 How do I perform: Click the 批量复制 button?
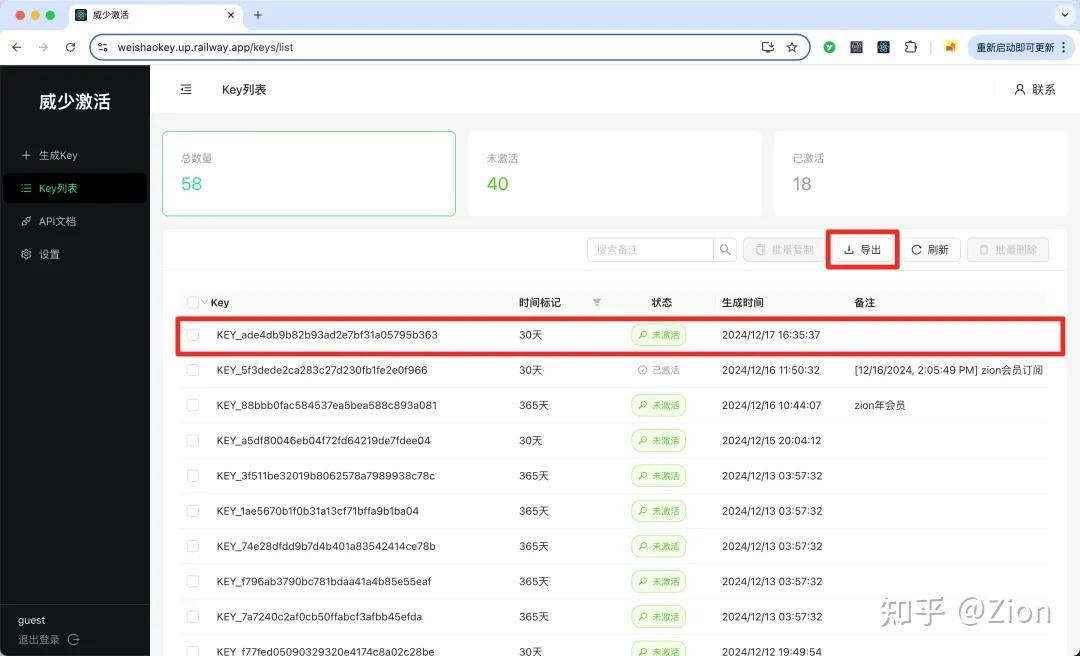tap(785, 249)
